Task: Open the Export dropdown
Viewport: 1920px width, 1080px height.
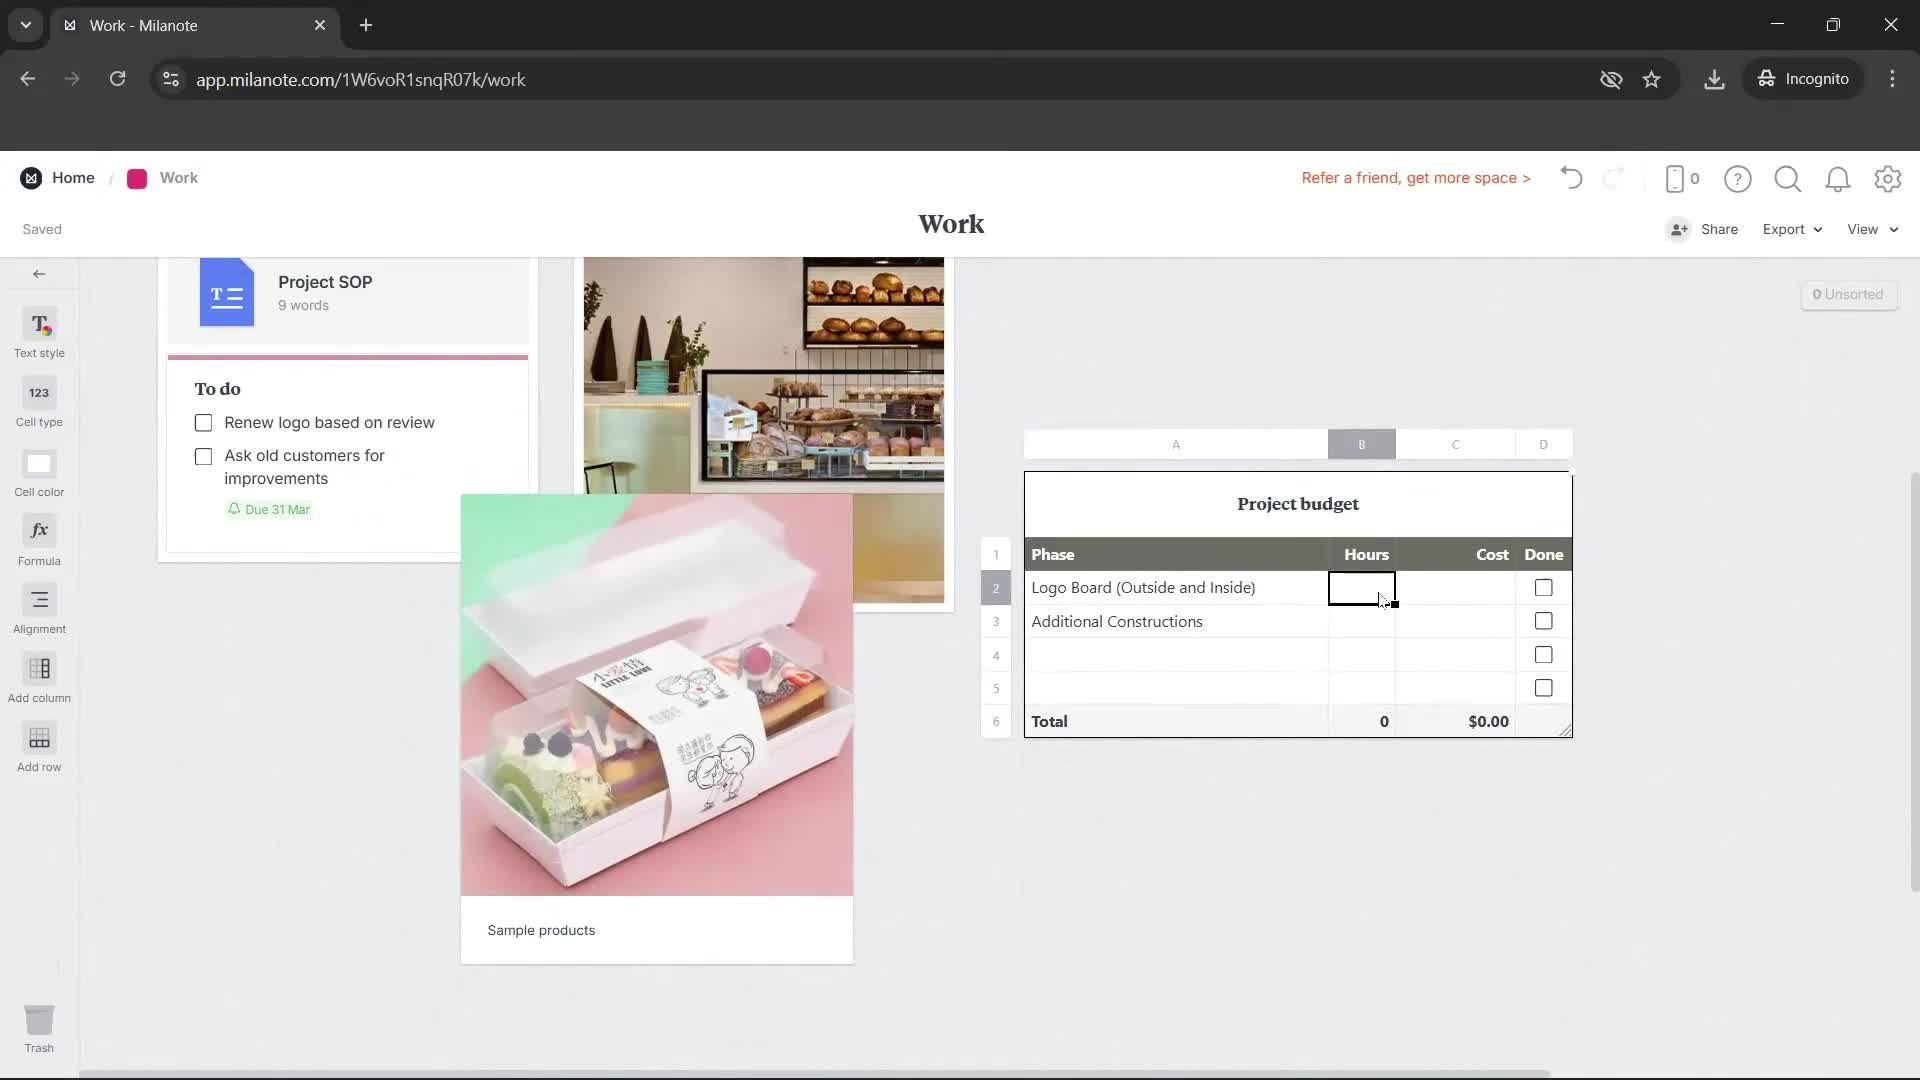Action: click(x=1790, y=229)
